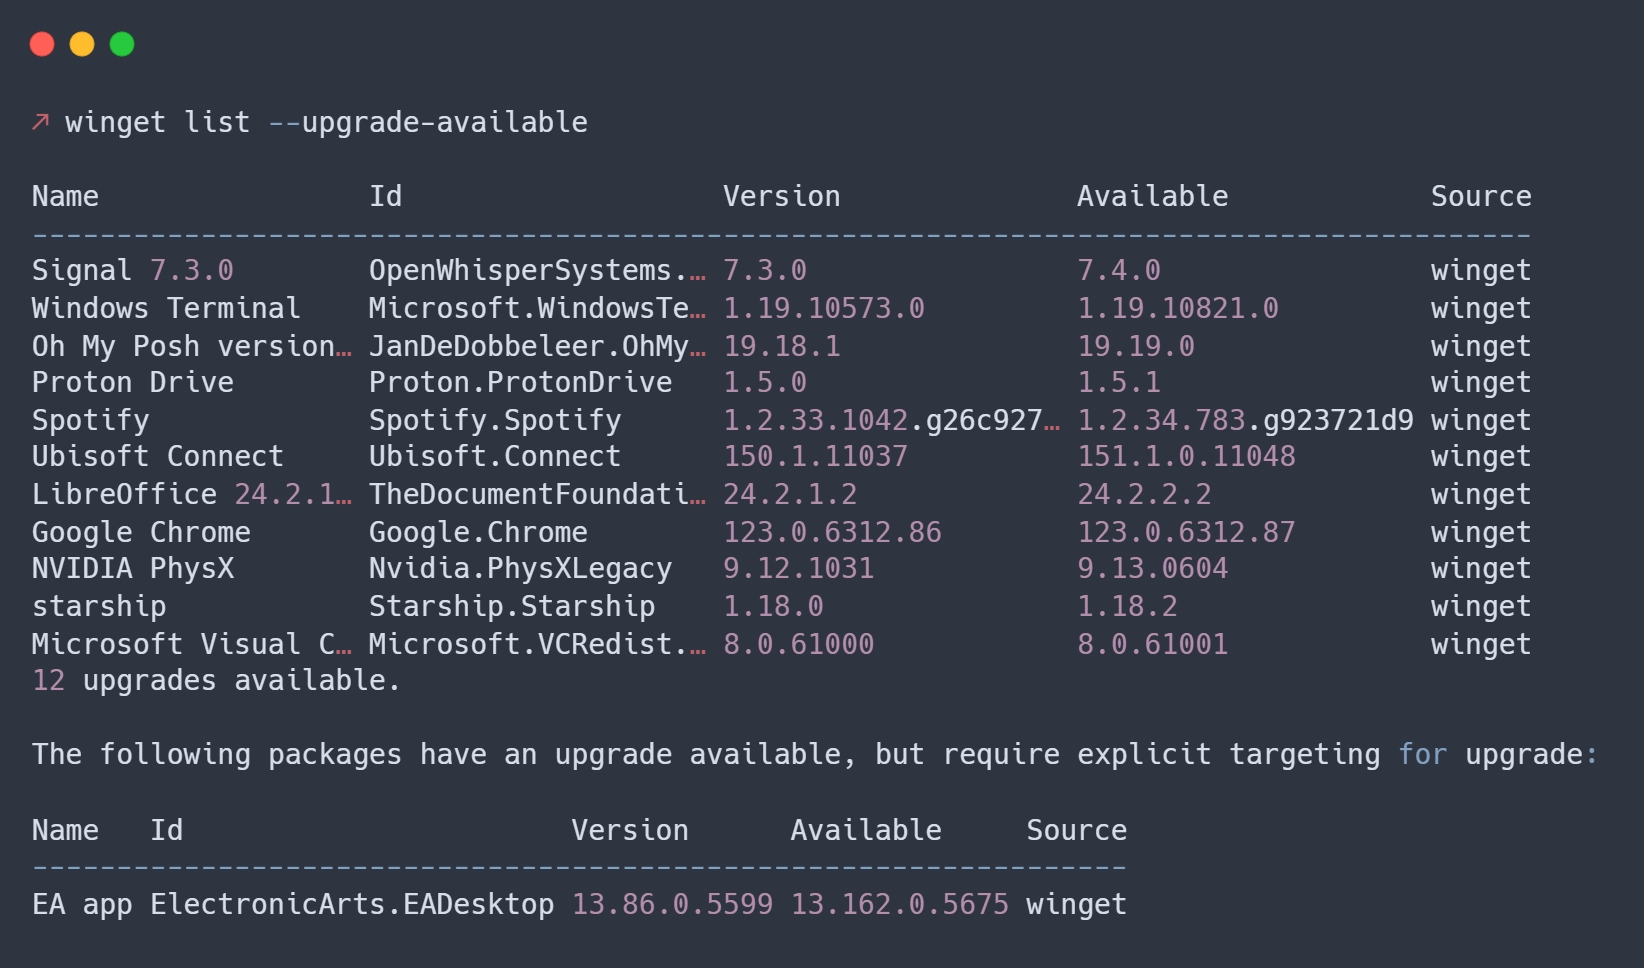Click the 'Spotify.Spotify' id cell
Viewport: 1644px width, 968px height.
(495, 420)
